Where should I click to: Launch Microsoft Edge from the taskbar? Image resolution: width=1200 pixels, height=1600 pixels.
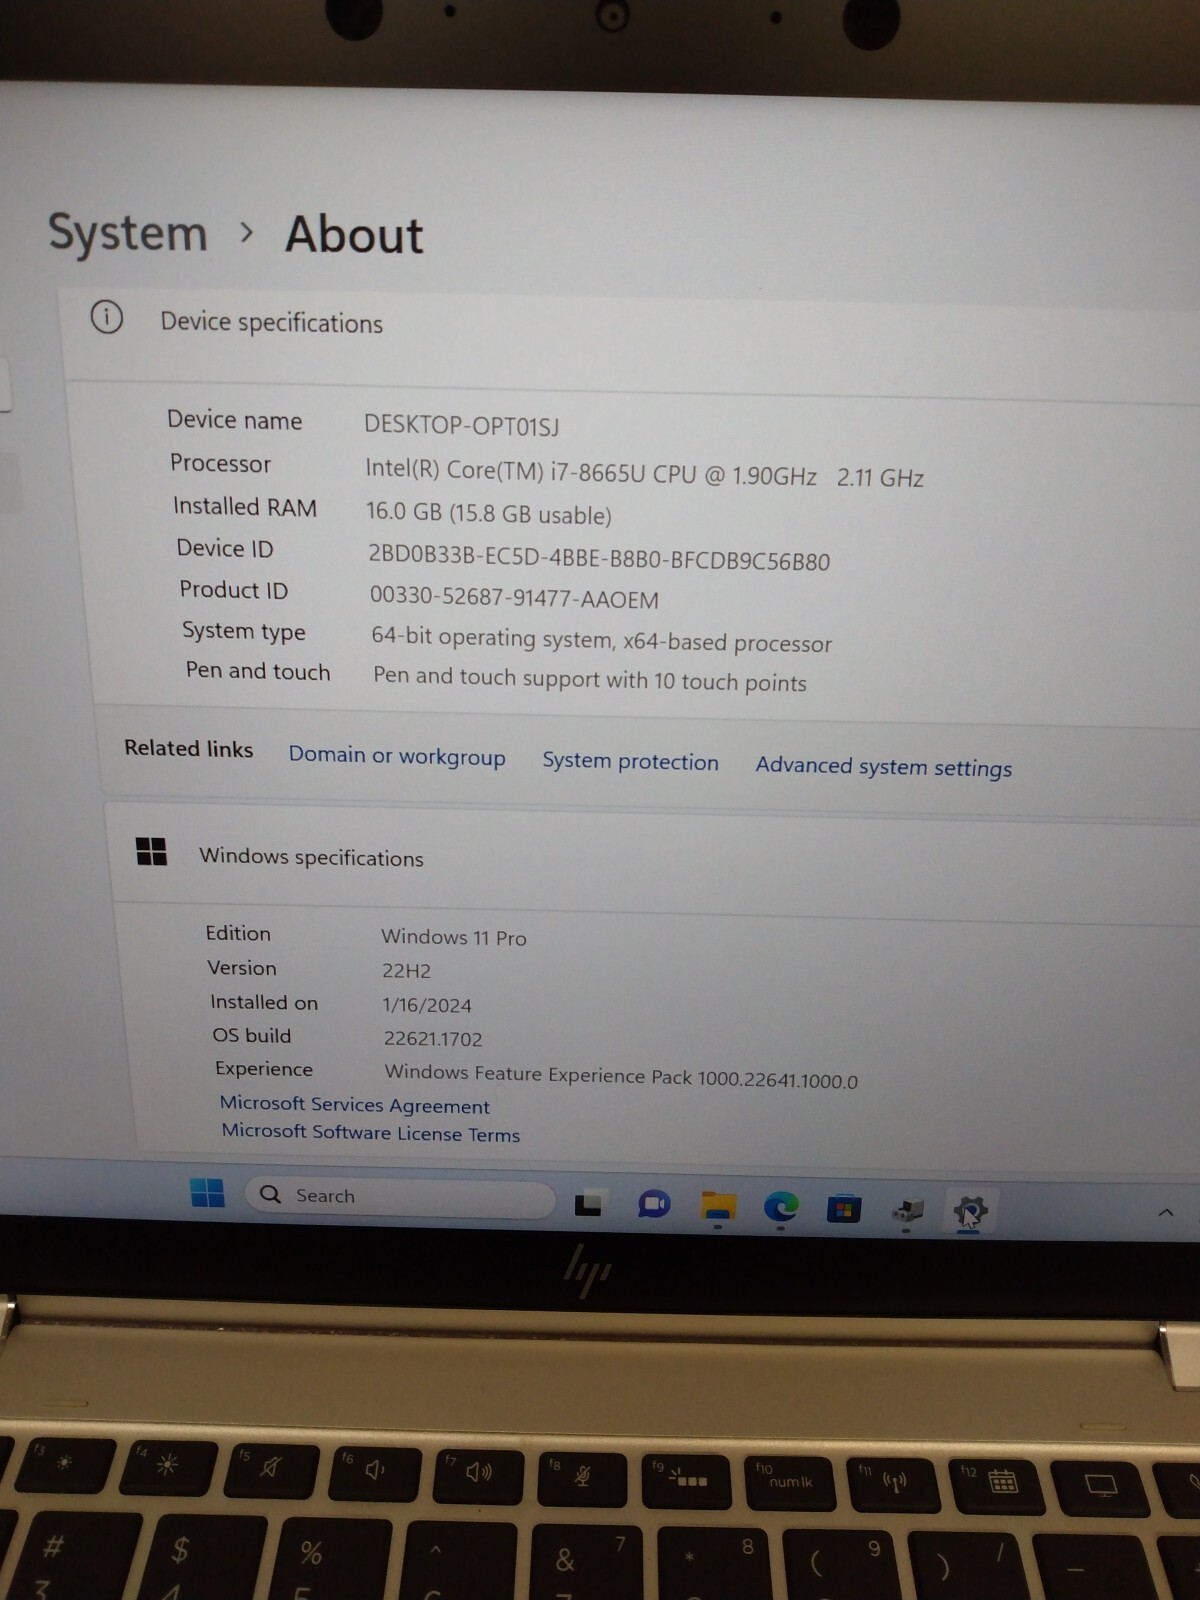point(781,1208)
